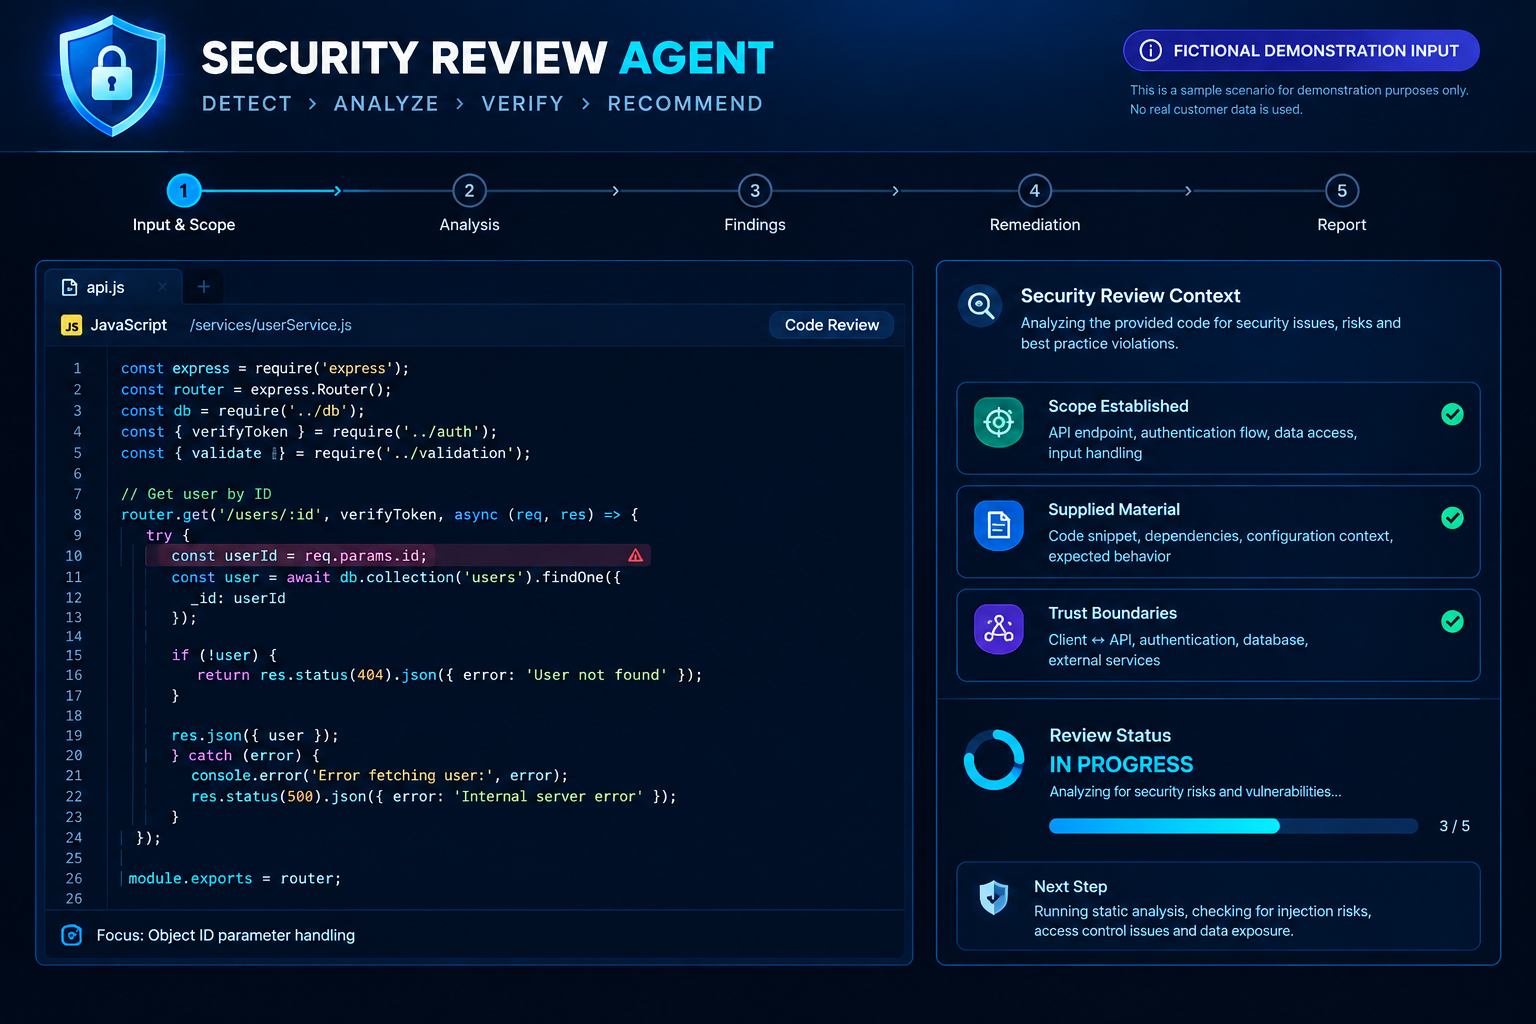The width and height of the screenshot is (1536, 1024).
Task: Toggle the Supplied Material green checkmark
Action: click(1452, 518)
